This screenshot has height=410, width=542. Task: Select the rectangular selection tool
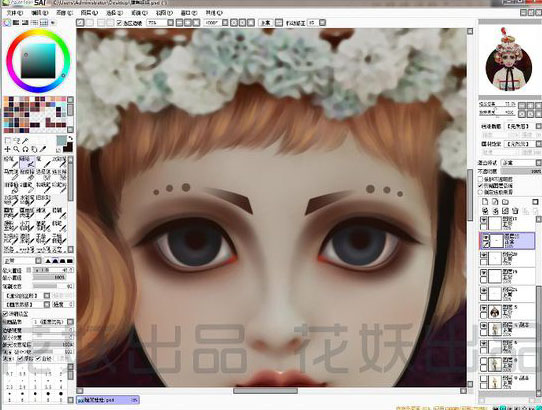click(8, 140)
